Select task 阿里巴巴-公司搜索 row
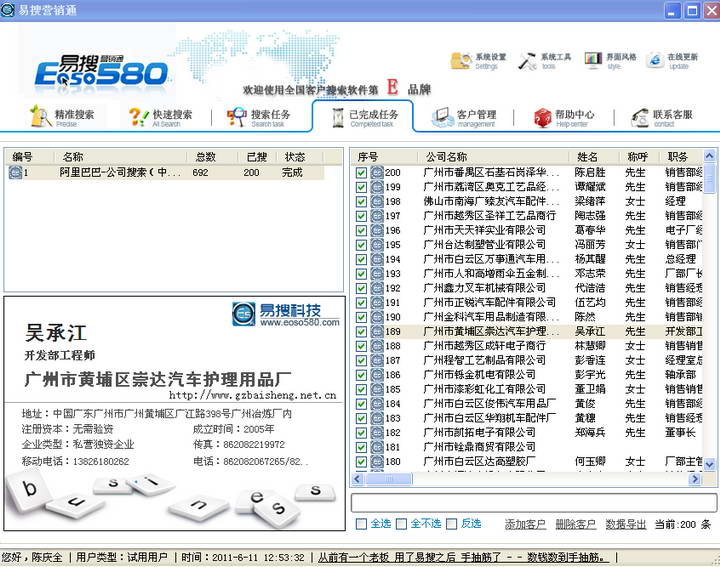The height and width of the screenshot is (567, 720). point(166,173)
